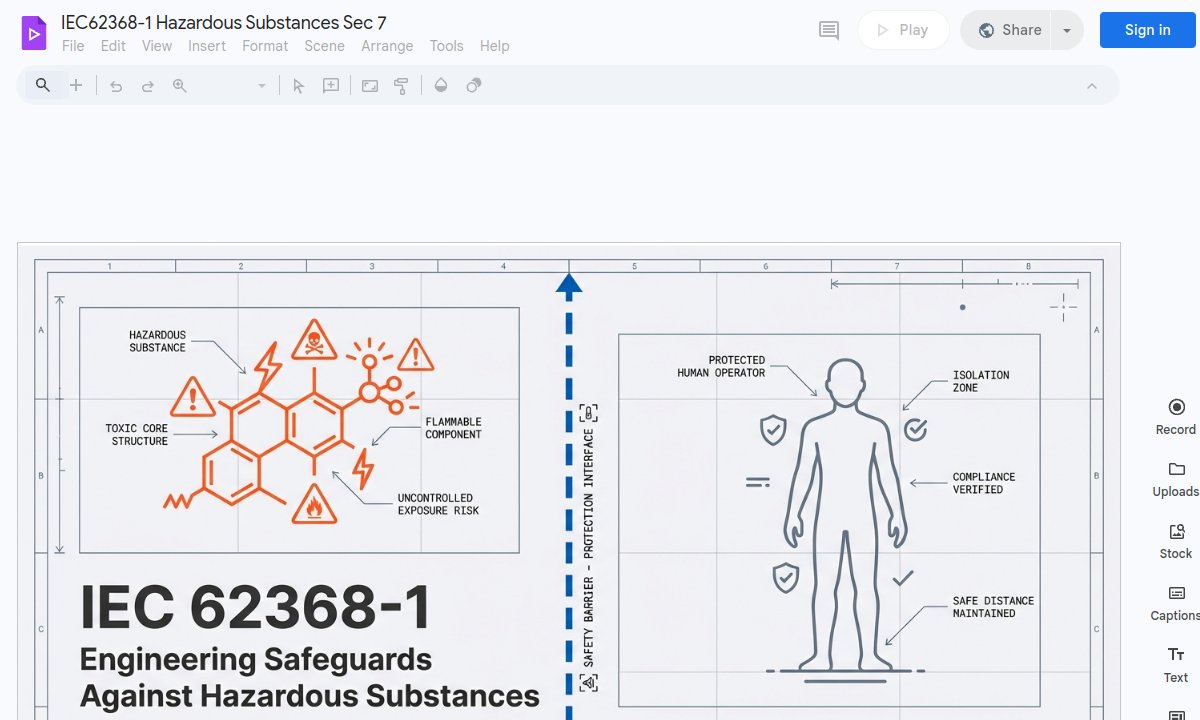This screenshot has width=1200, height=720.
Task: Open Stock media panel
Action: [x=1175, y=540]
